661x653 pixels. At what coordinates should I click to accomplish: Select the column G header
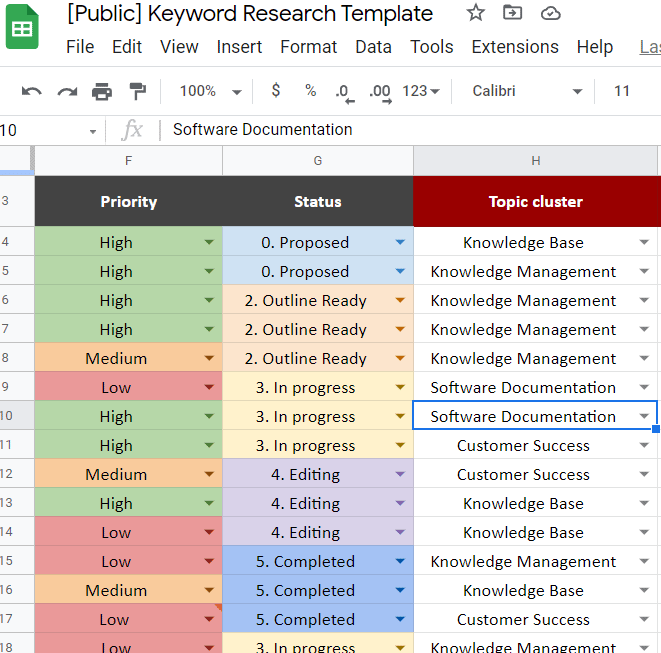click(x=318, y=161)
